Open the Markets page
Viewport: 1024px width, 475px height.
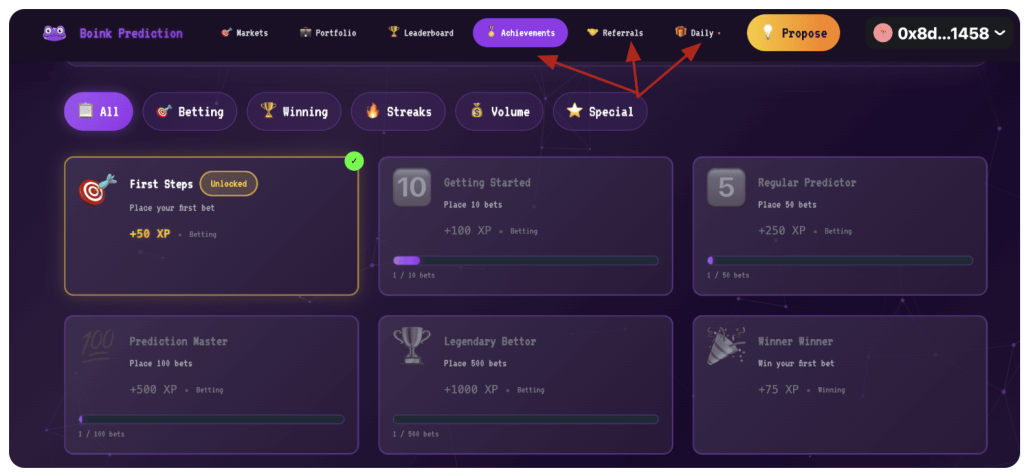tap(244, 33)
